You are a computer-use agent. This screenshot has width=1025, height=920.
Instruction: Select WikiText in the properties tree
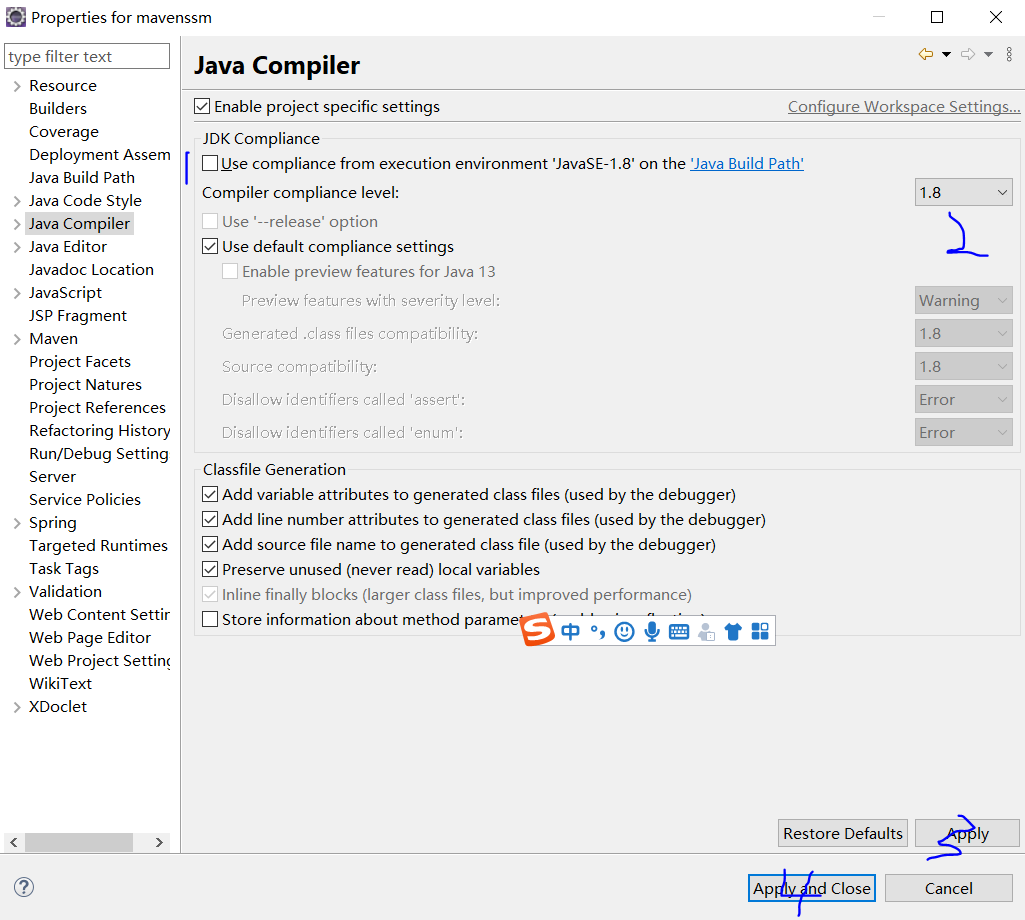click(x=60, y=683)
